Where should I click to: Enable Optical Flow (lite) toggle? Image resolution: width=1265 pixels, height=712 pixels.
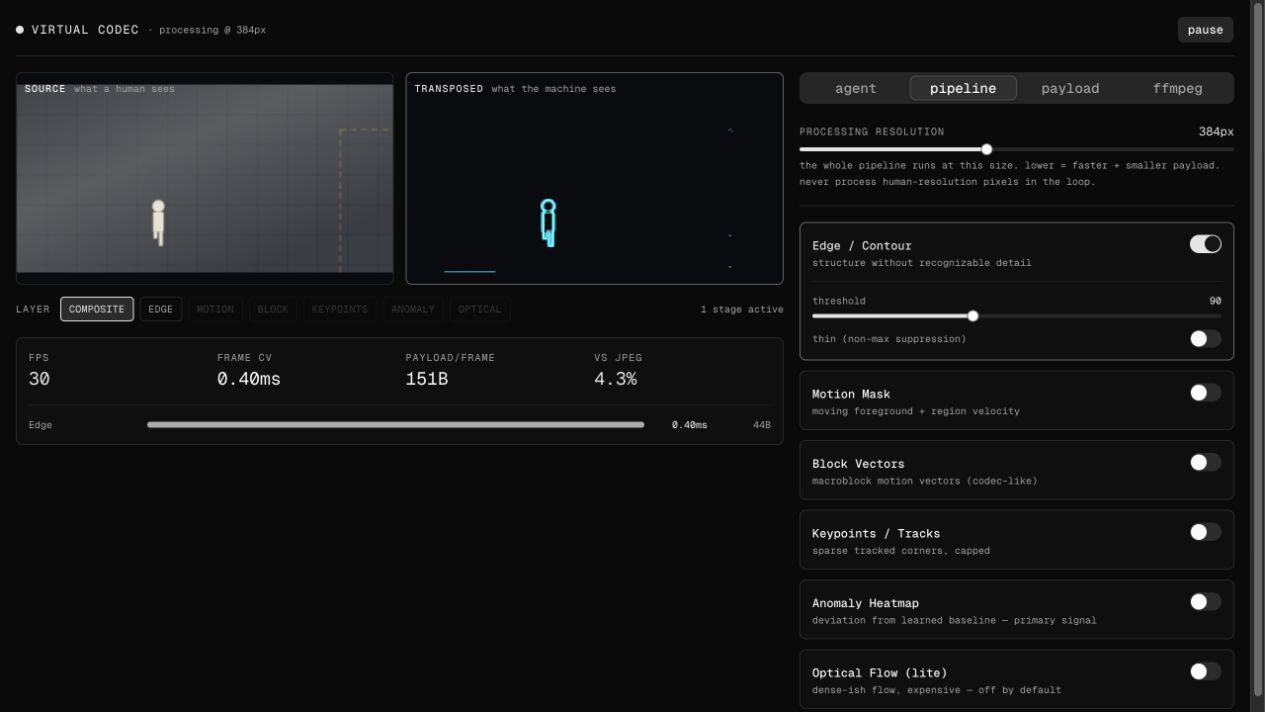pyautogui.click(x=1205, y=671)
